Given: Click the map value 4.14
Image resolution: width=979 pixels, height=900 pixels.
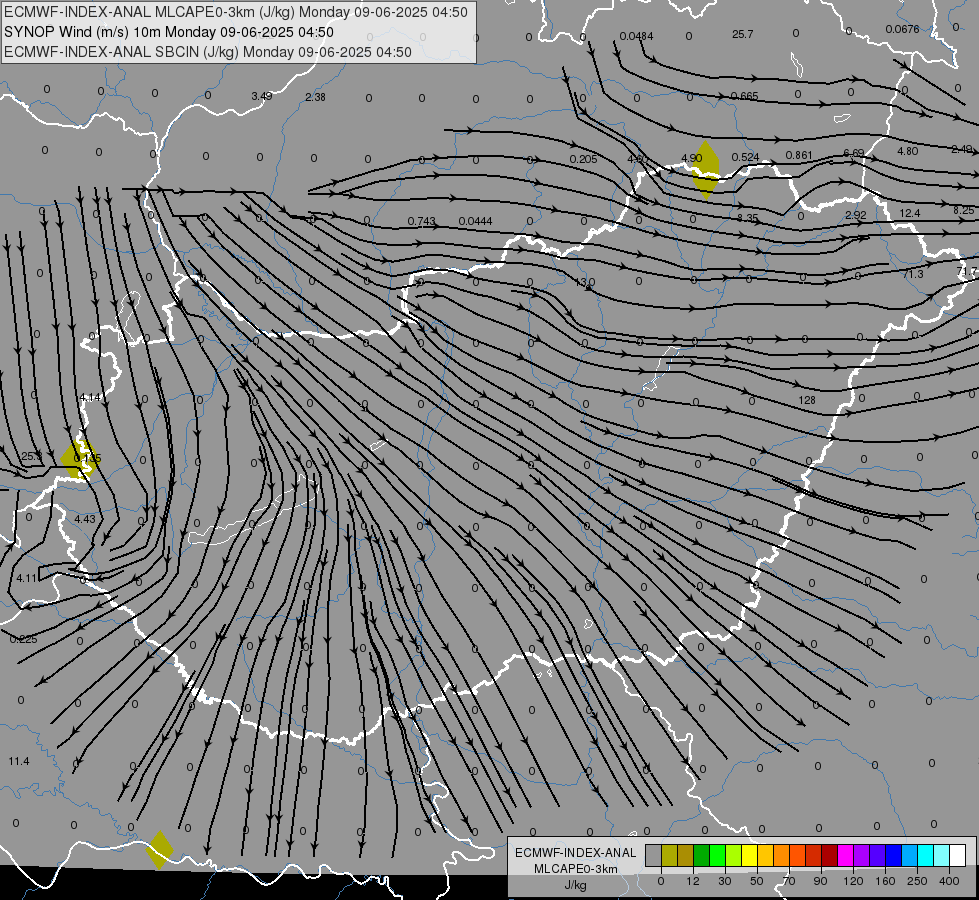Looking at the screenshot, I should coord(90,397).
